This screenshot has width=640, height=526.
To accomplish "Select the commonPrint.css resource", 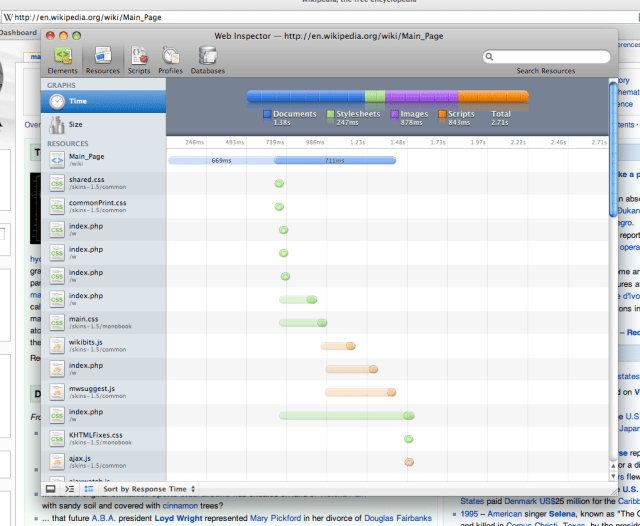I will point(103,206).
